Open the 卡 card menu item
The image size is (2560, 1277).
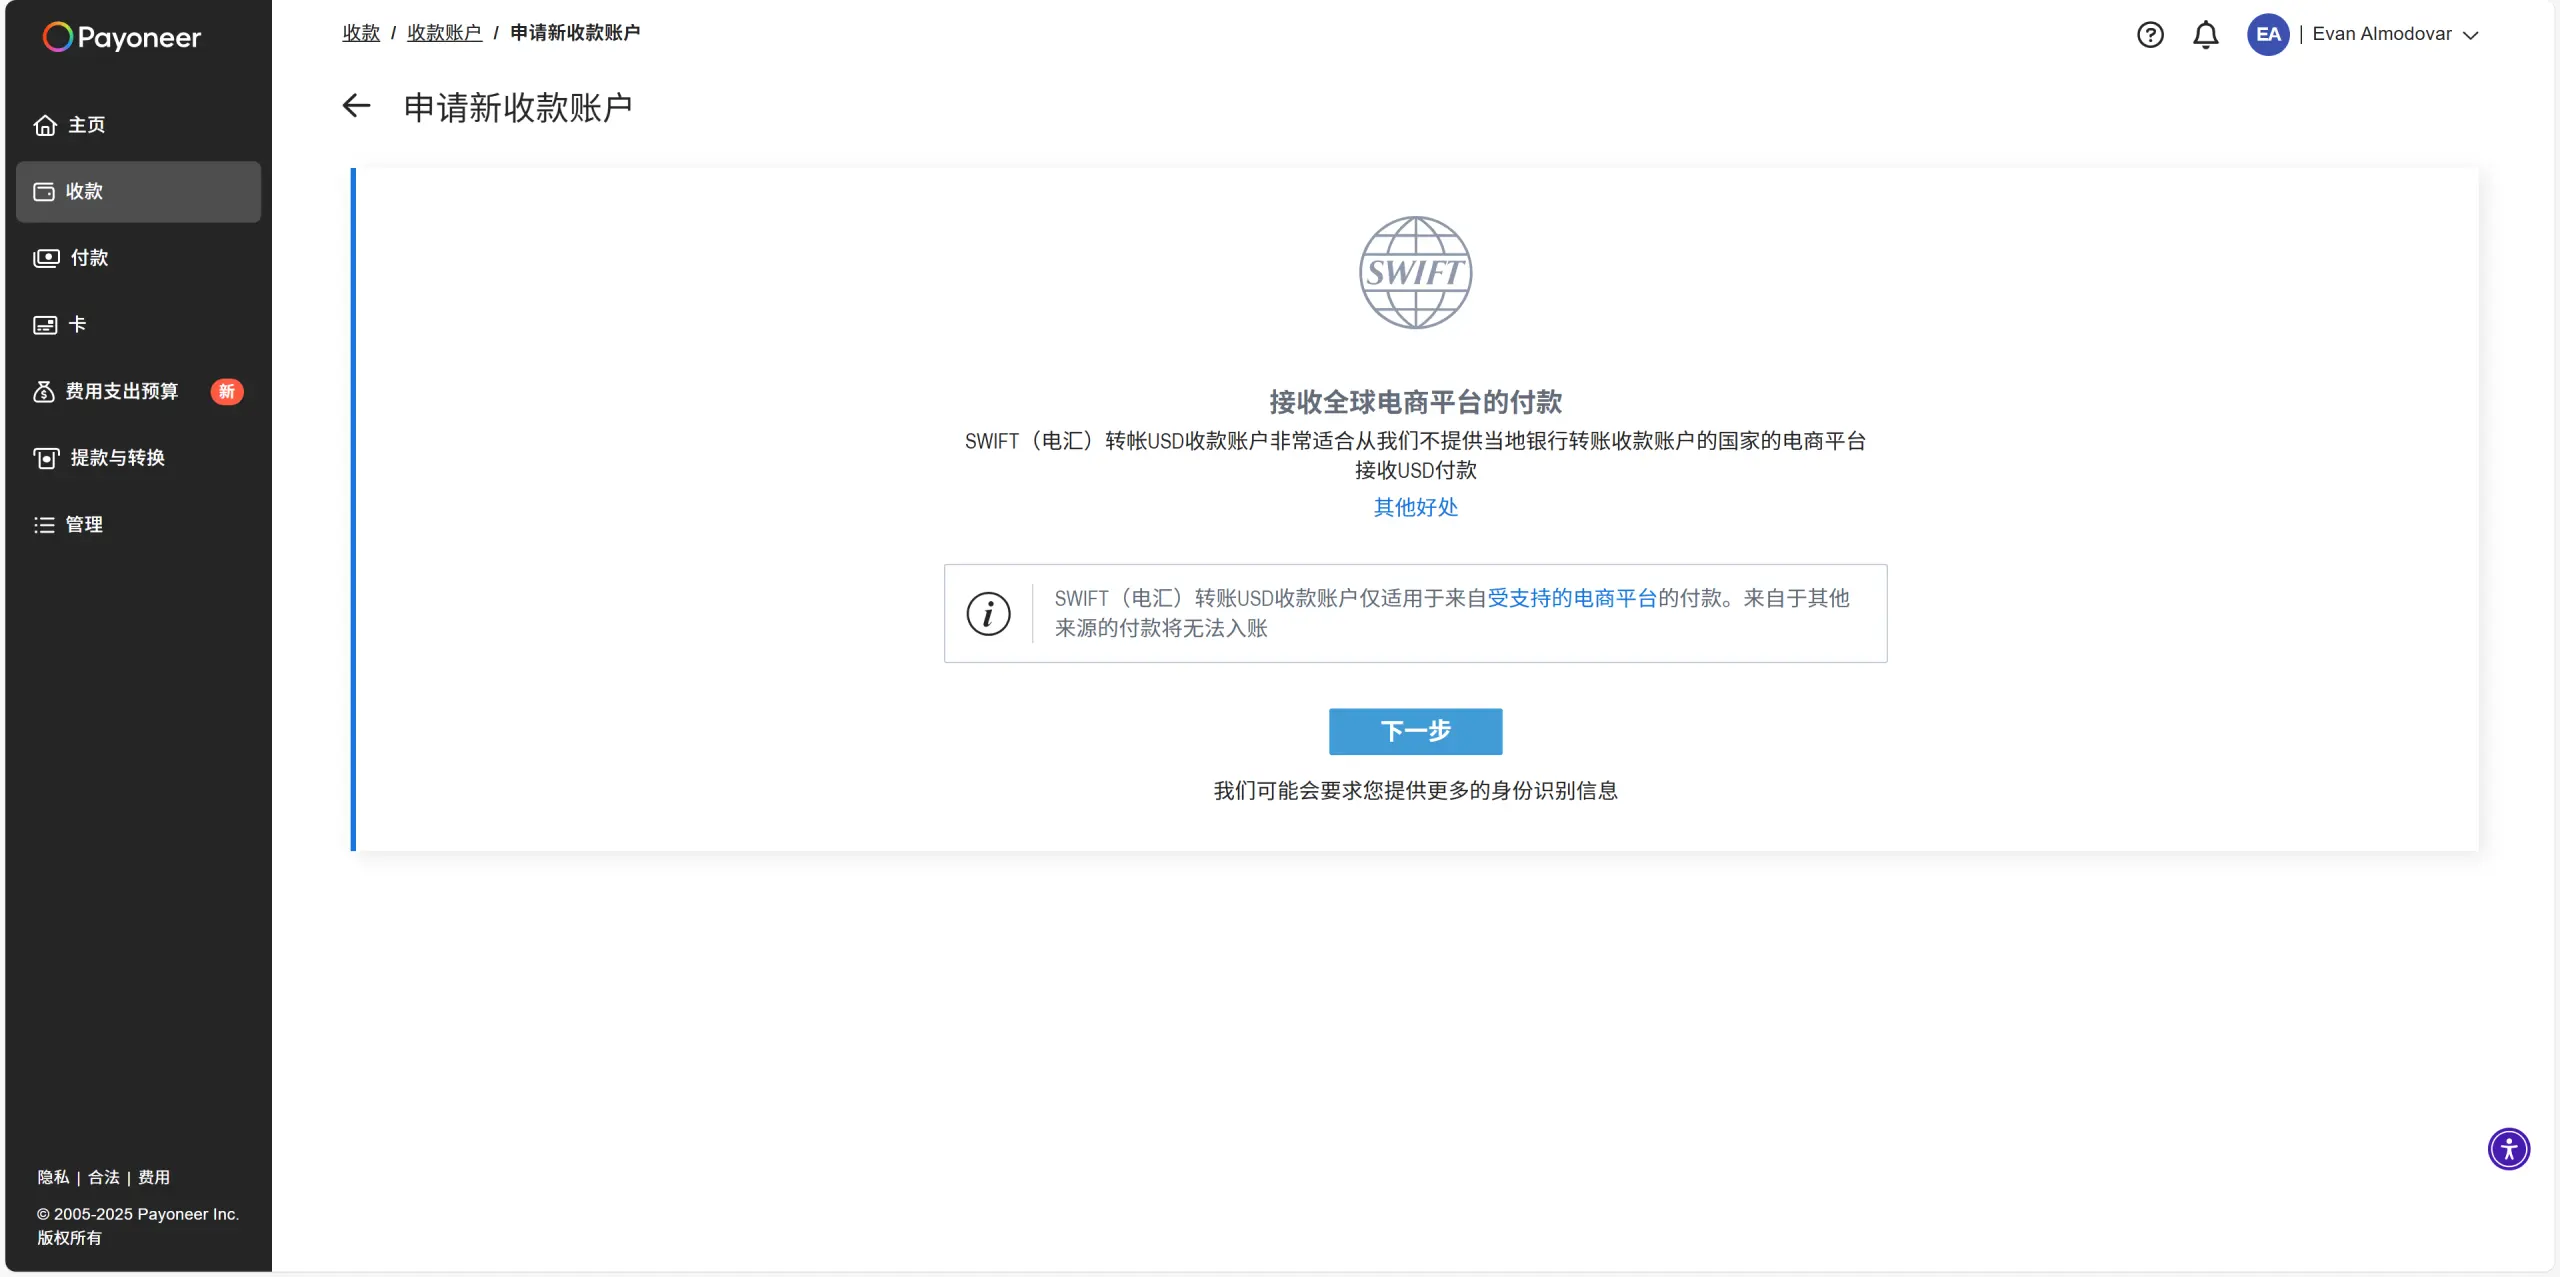pyautogui.click(x=138, y=324)
